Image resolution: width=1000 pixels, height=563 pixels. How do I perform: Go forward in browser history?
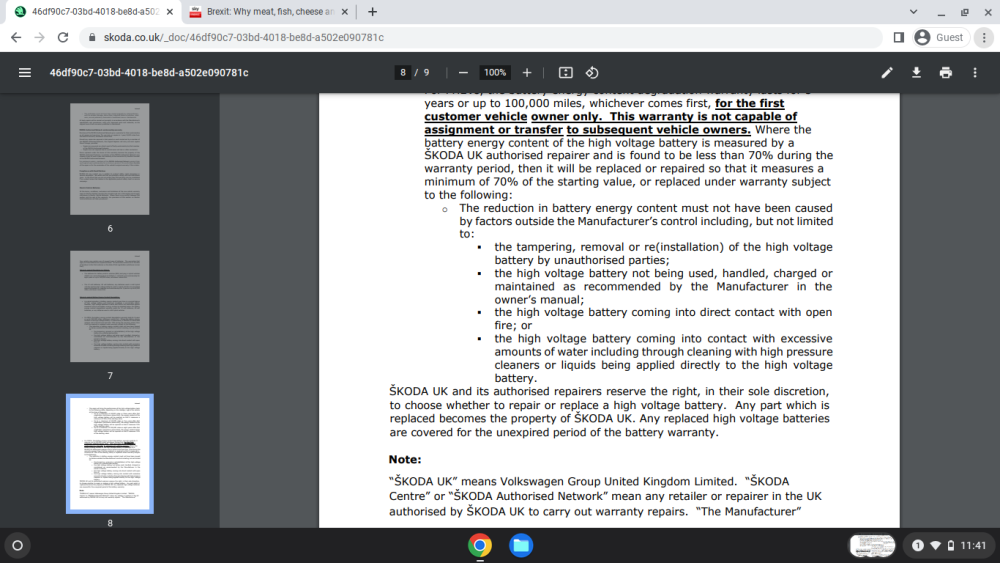(40, 38)
